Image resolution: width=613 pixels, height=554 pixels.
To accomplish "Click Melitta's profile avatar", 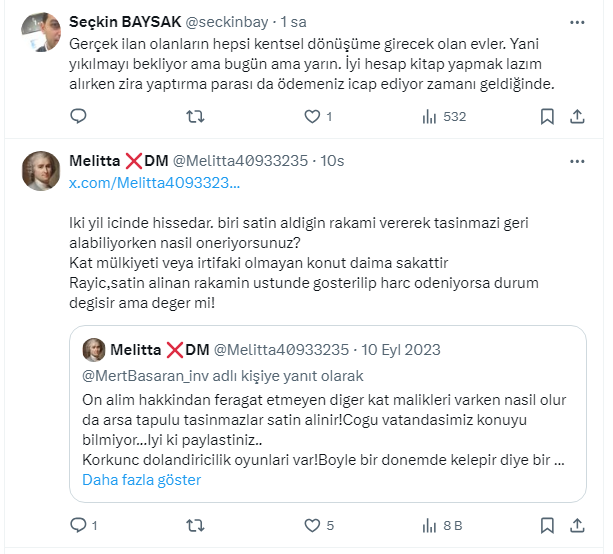I will 39,173.
